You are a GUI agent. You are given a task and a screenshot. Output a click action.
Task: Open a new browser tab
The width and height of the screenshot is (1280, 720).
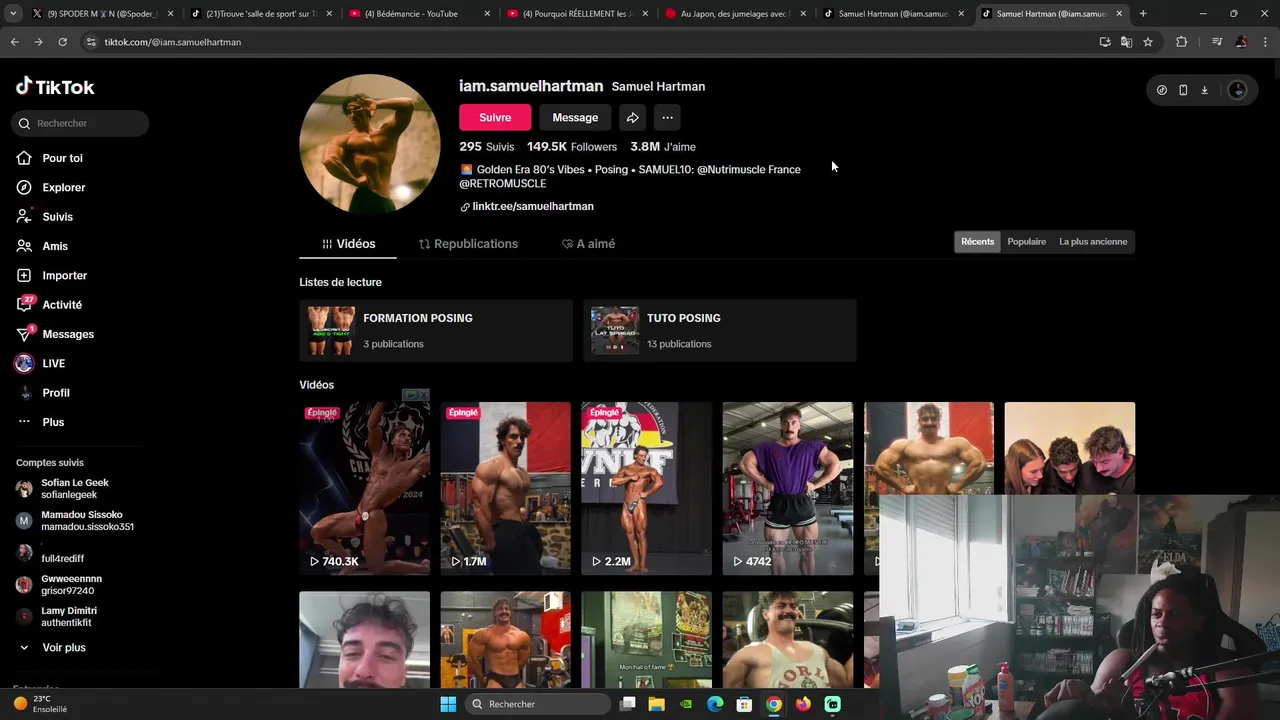1143,14
